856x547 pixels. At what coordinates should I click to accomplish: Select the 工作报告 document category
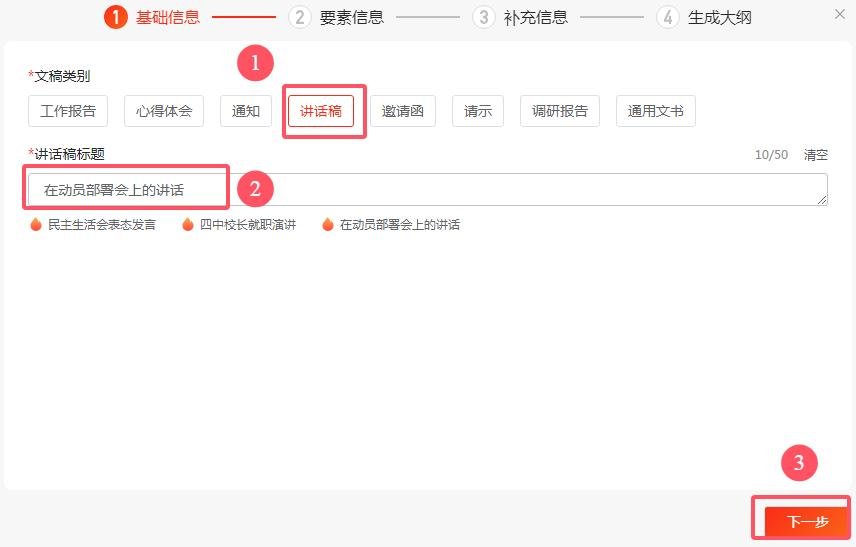[x=68, y=111]
